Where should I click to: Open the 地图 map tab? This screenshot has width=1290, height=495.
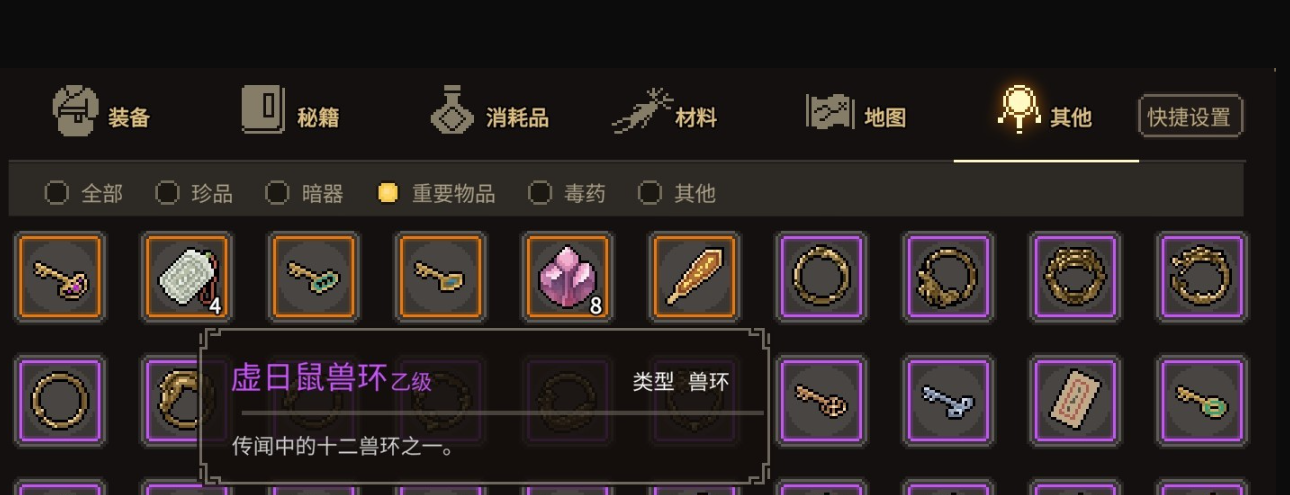857,114
